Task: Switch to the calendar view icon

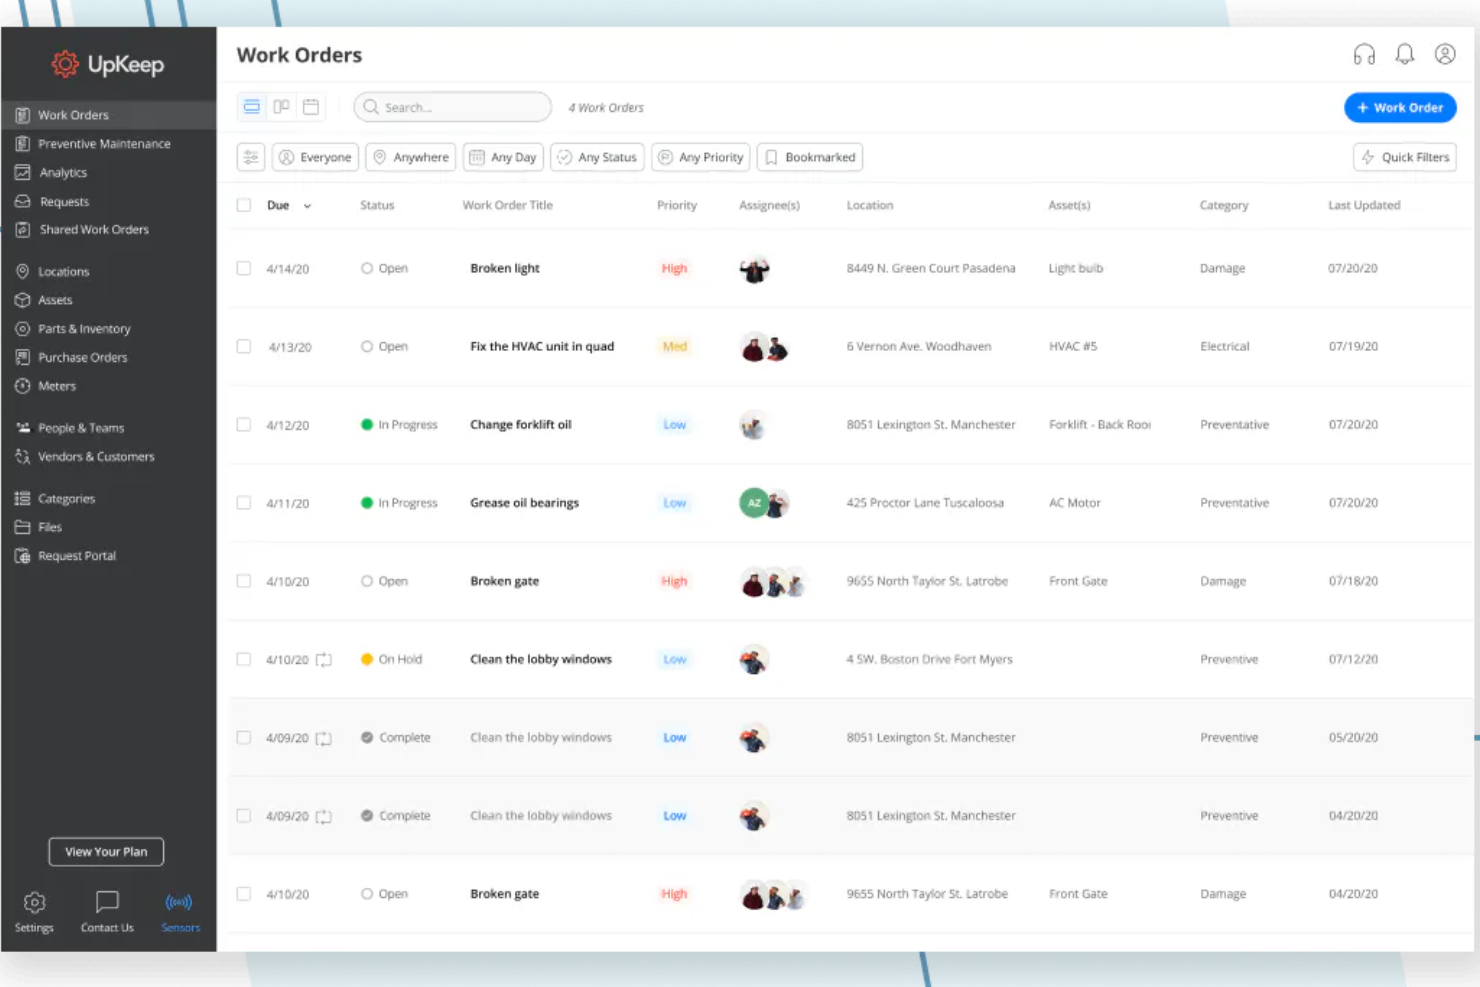Action: [310, 106]
